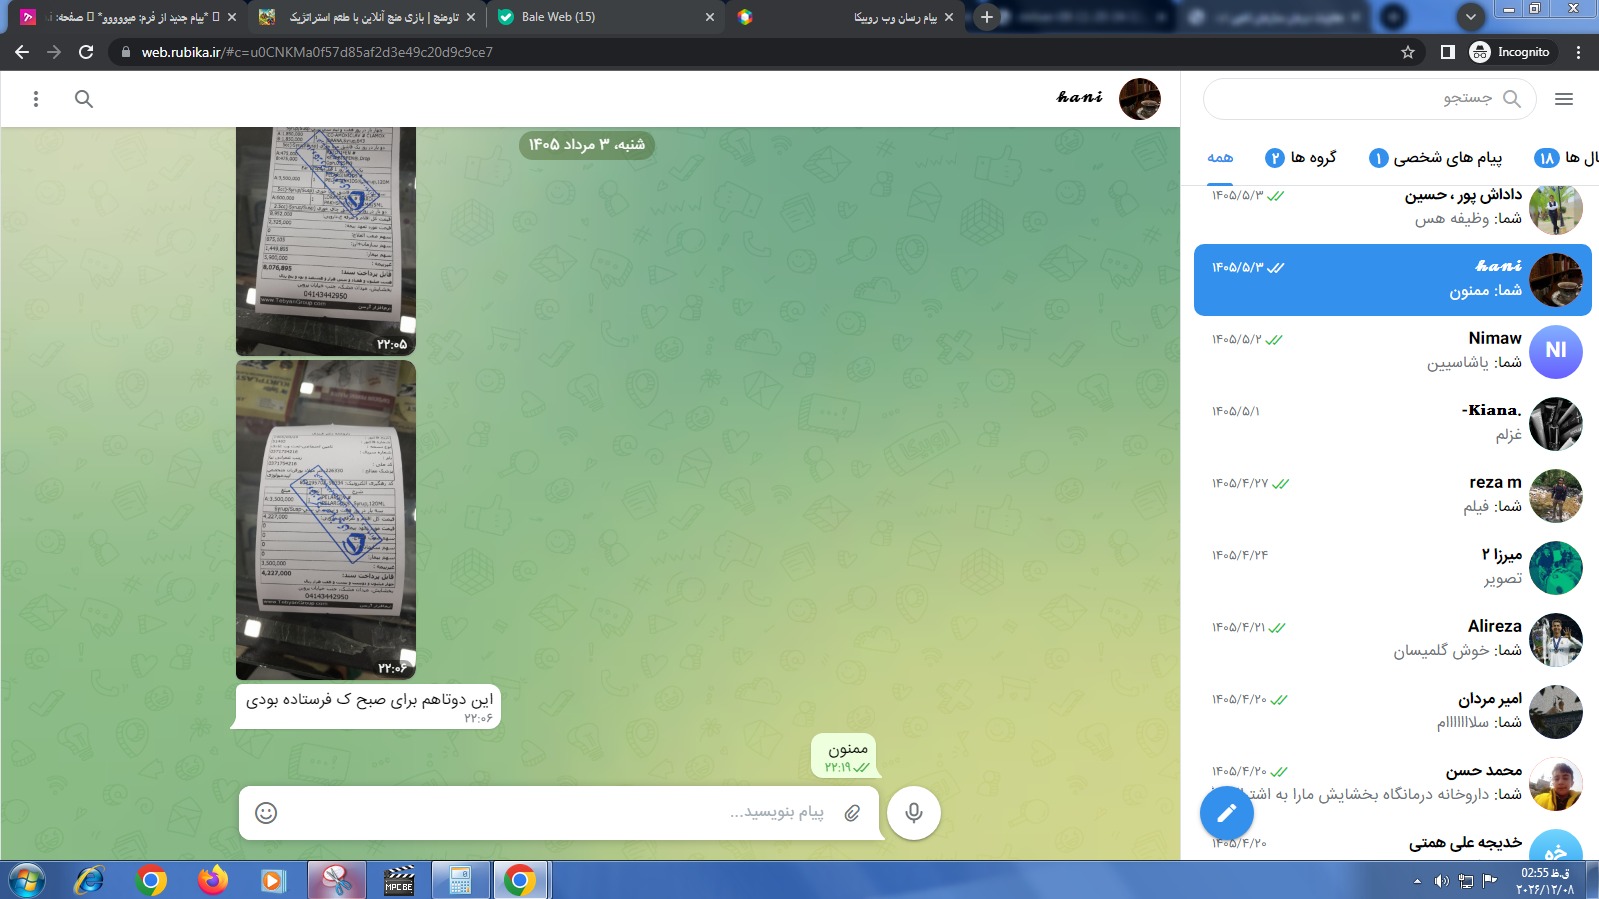Open the Nimaw conversation

1393,351
